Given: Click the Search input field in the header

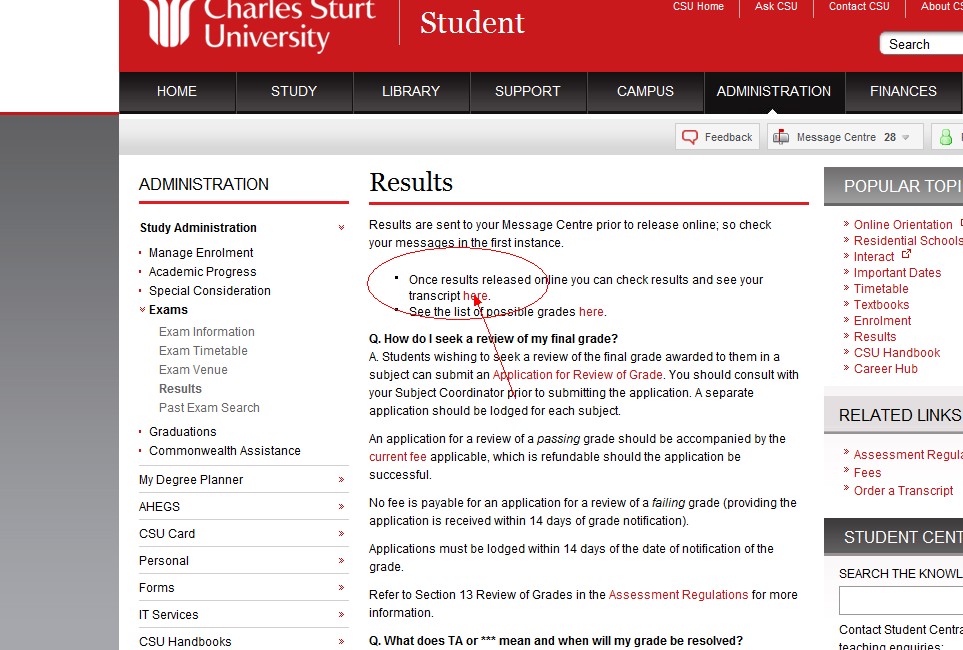Looking at the screenshot, I should 920,44.
